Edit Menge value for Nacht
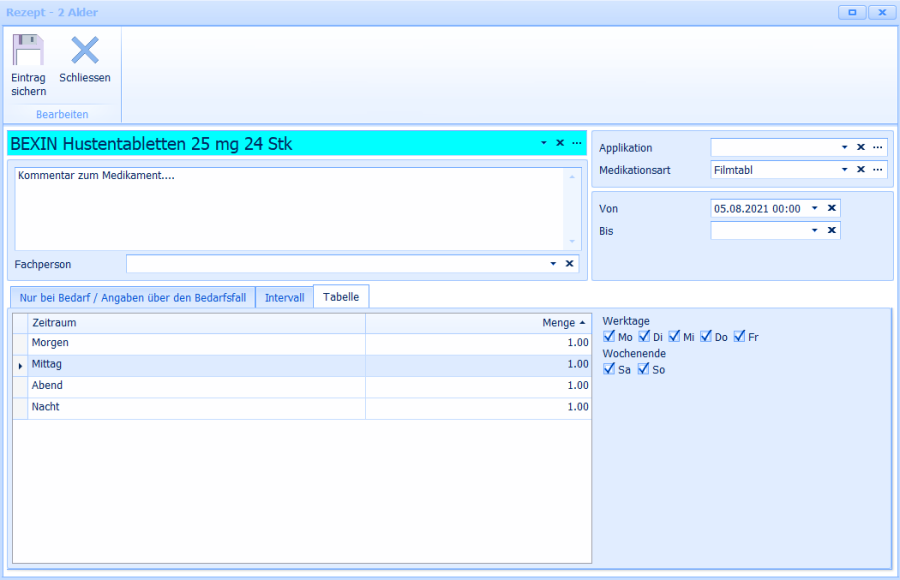 pos(478,407)
